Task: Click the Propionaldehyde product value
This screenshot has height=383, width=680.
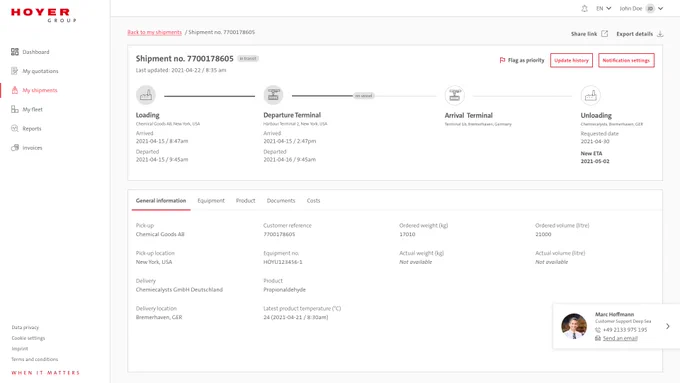Action: tap(284, 289)
